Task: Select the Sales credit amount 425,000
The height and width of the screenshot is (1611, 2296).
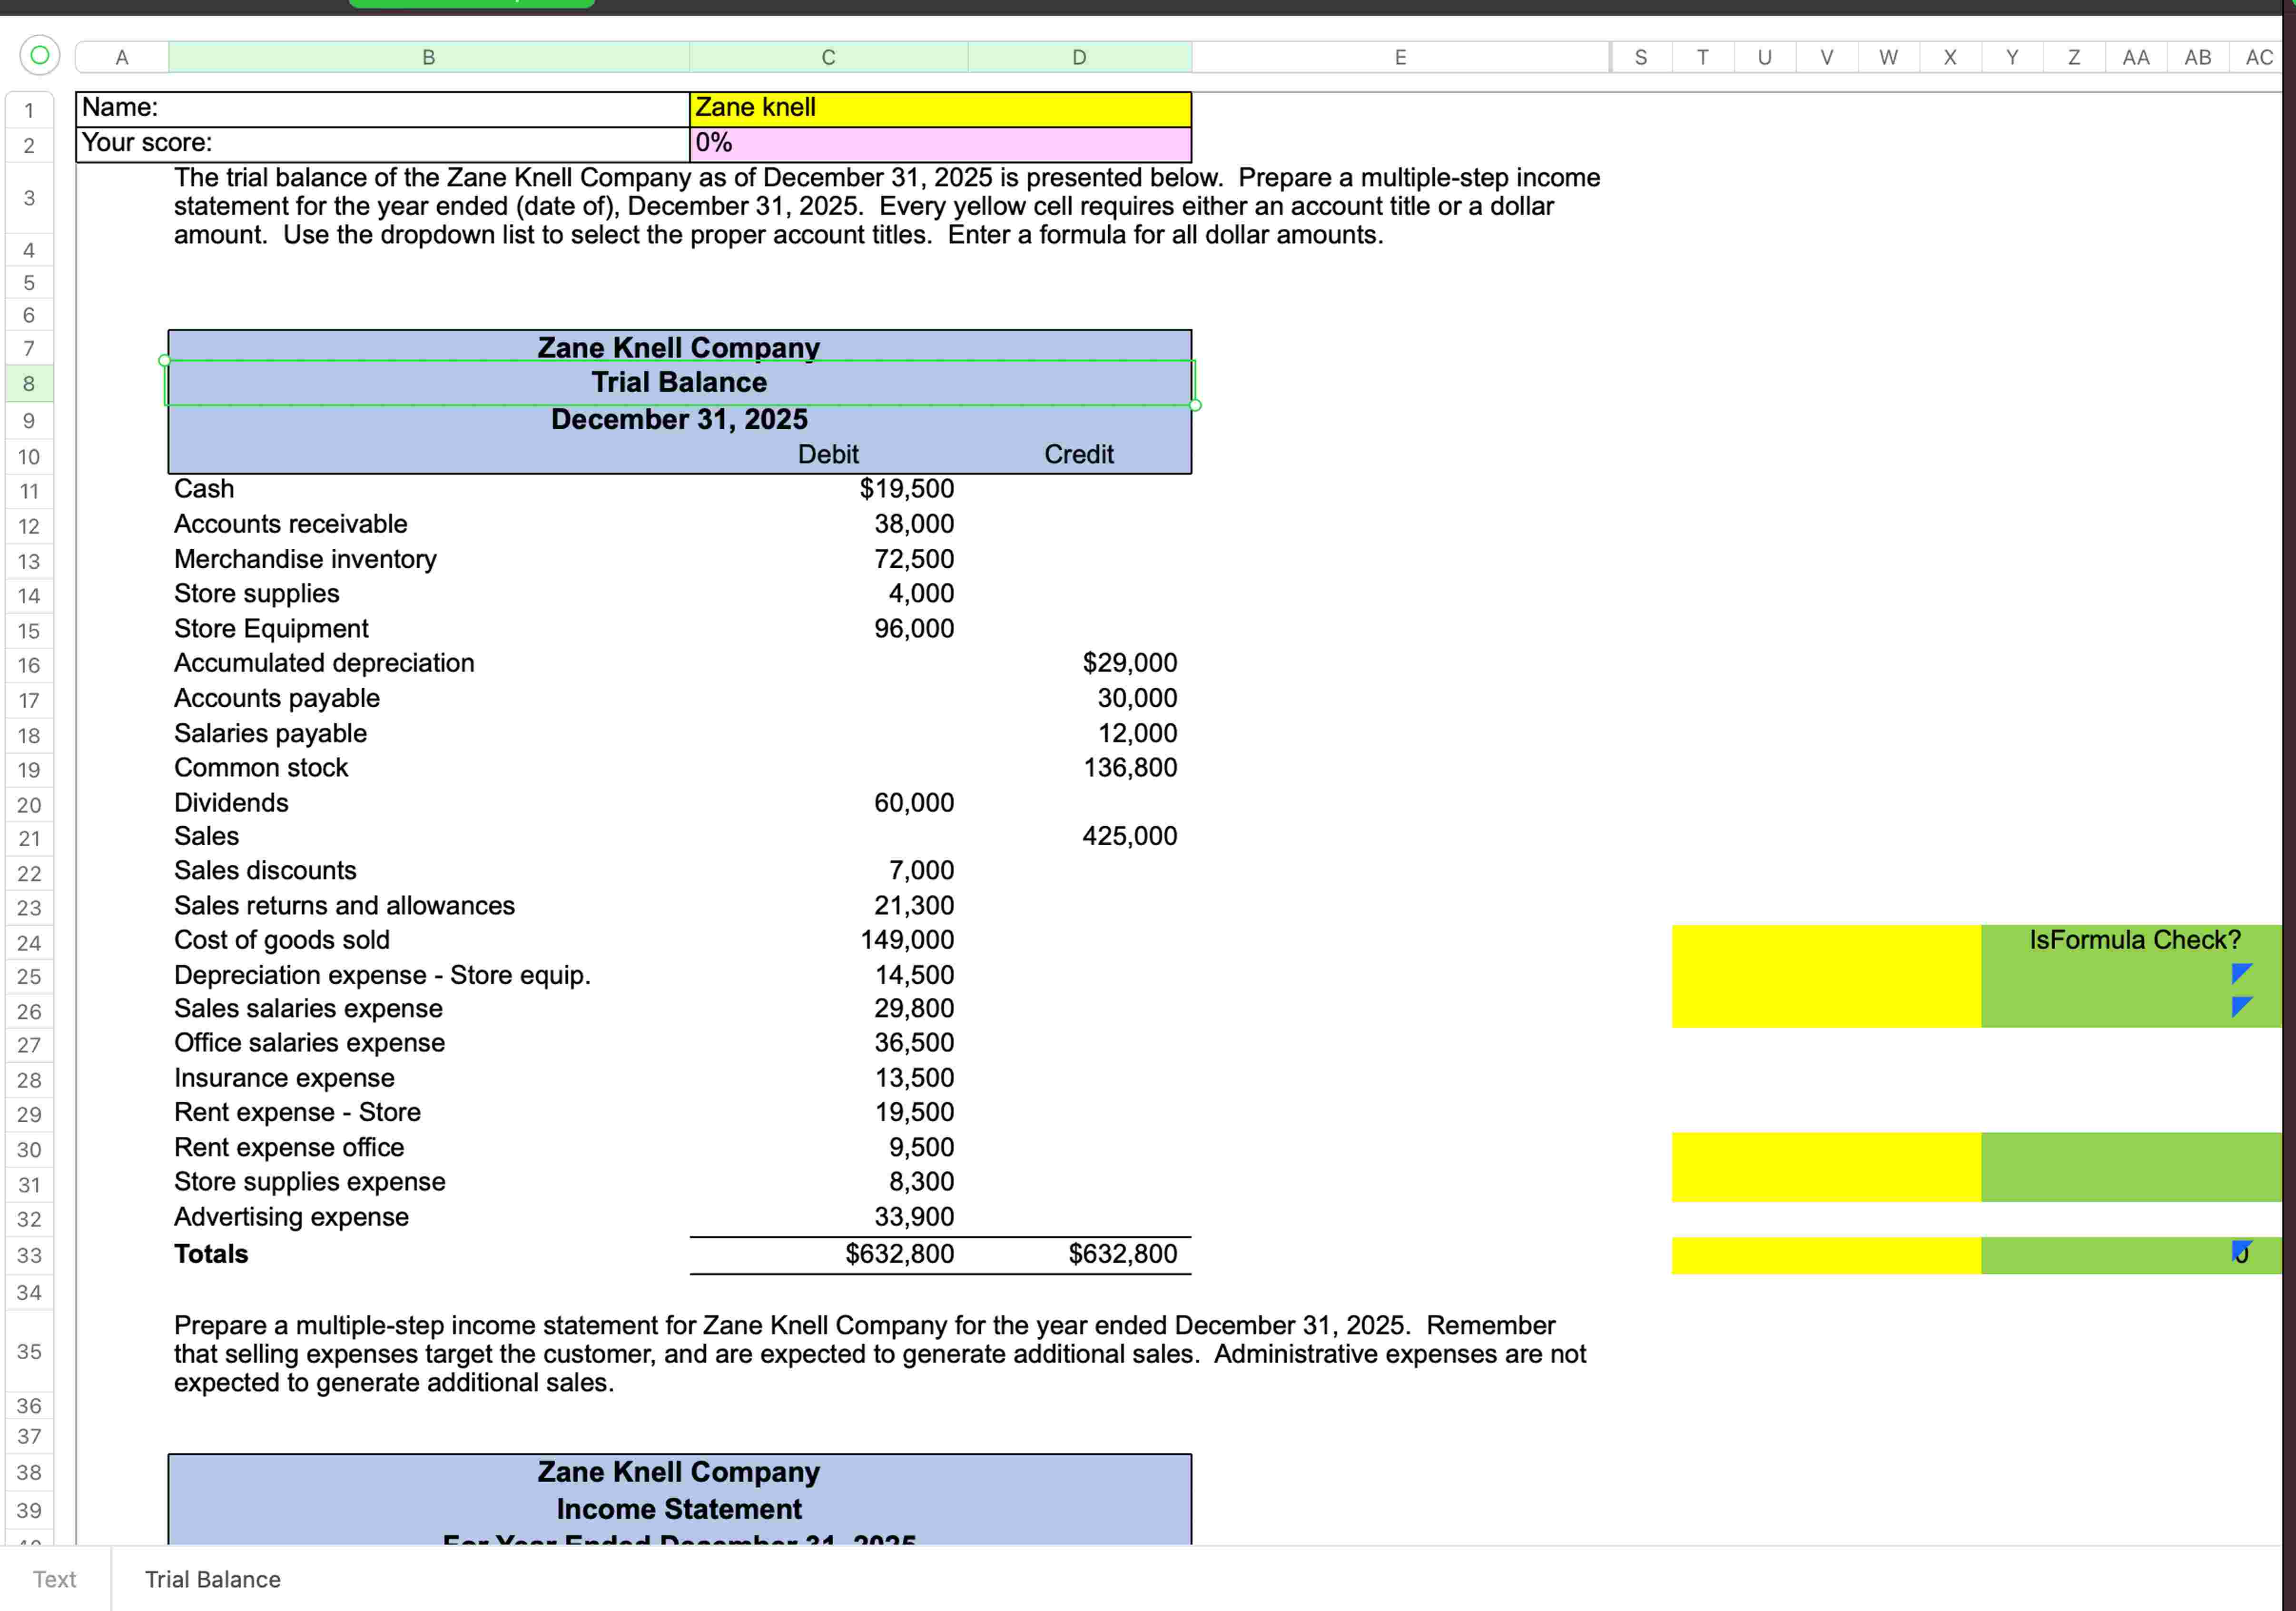Action: pos(1129,836)
